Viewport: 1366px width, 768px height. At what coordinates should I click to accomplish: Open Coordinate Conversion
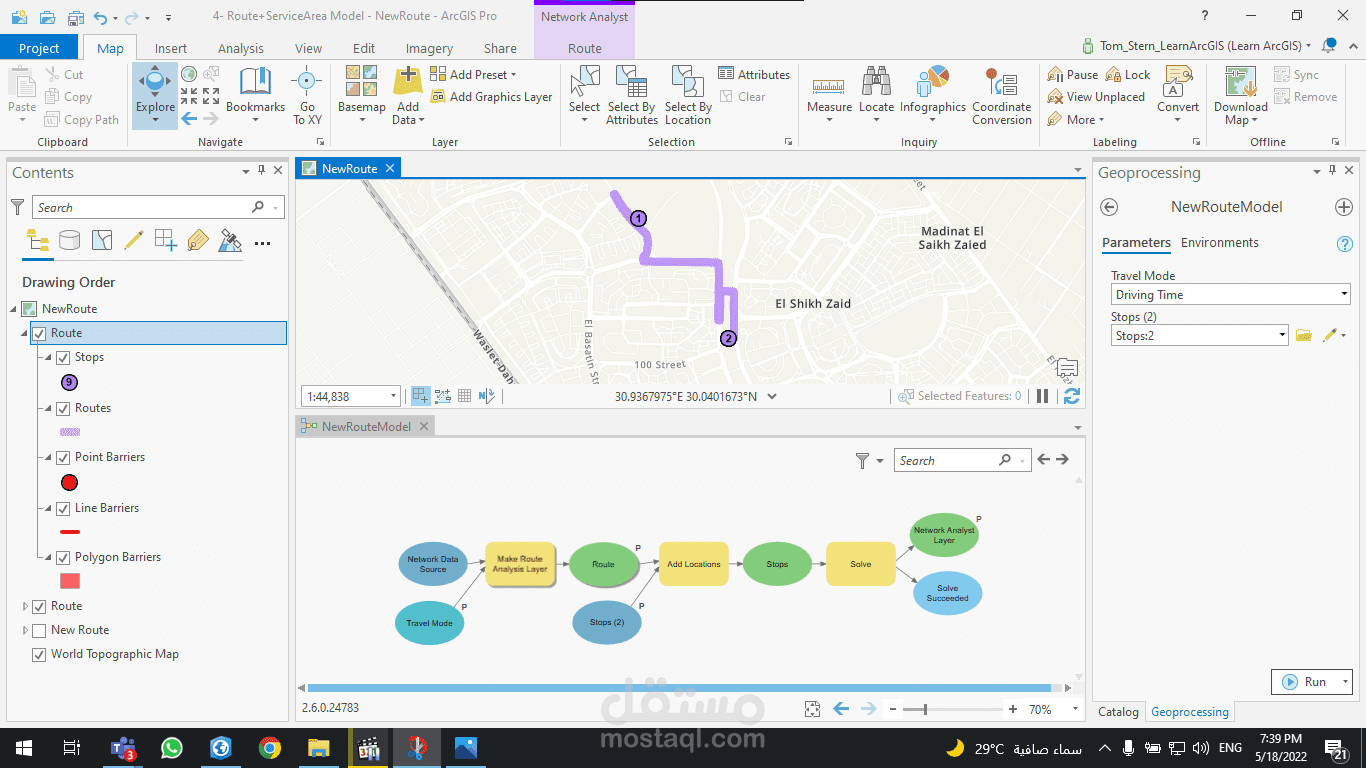1001,95
